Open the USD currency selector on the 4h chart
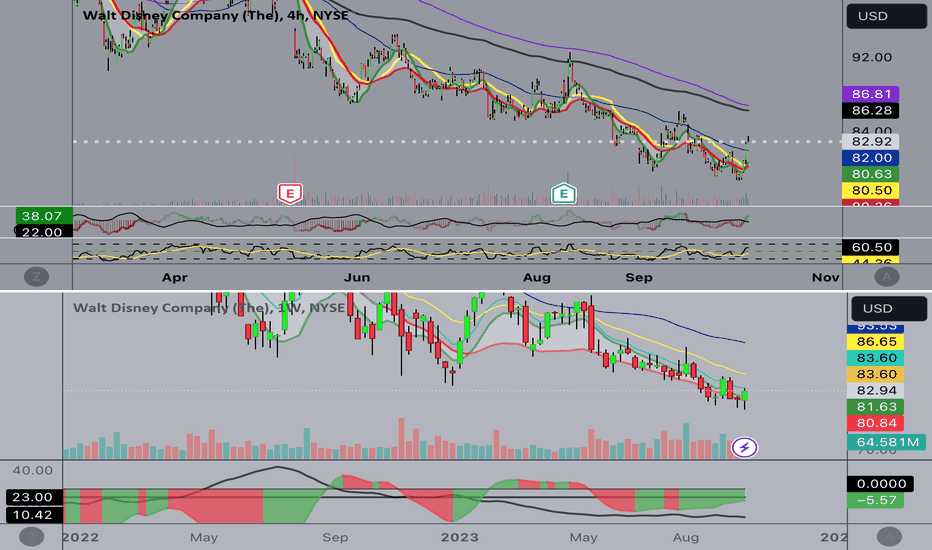Viewport: 932px width, 550px height. pyautogui.click(x=886, y=16)
